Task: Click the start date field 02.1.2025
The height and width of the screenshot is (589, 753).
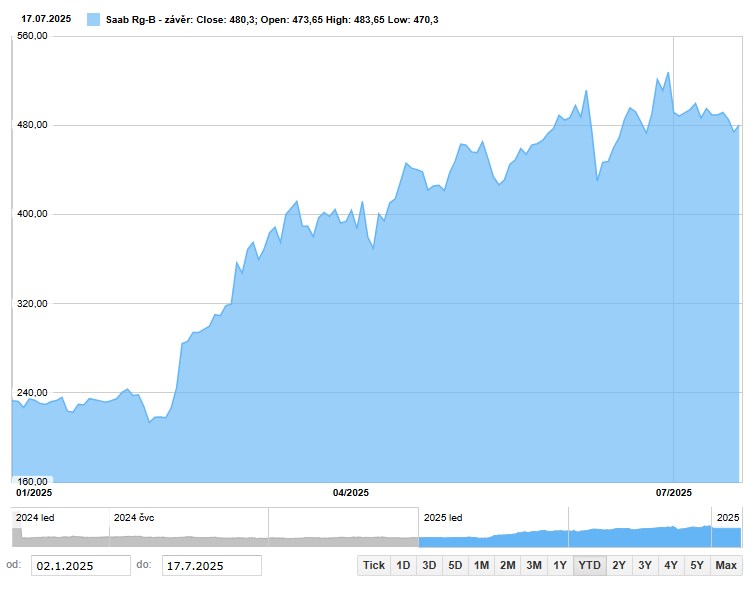Action: point(80,566)
